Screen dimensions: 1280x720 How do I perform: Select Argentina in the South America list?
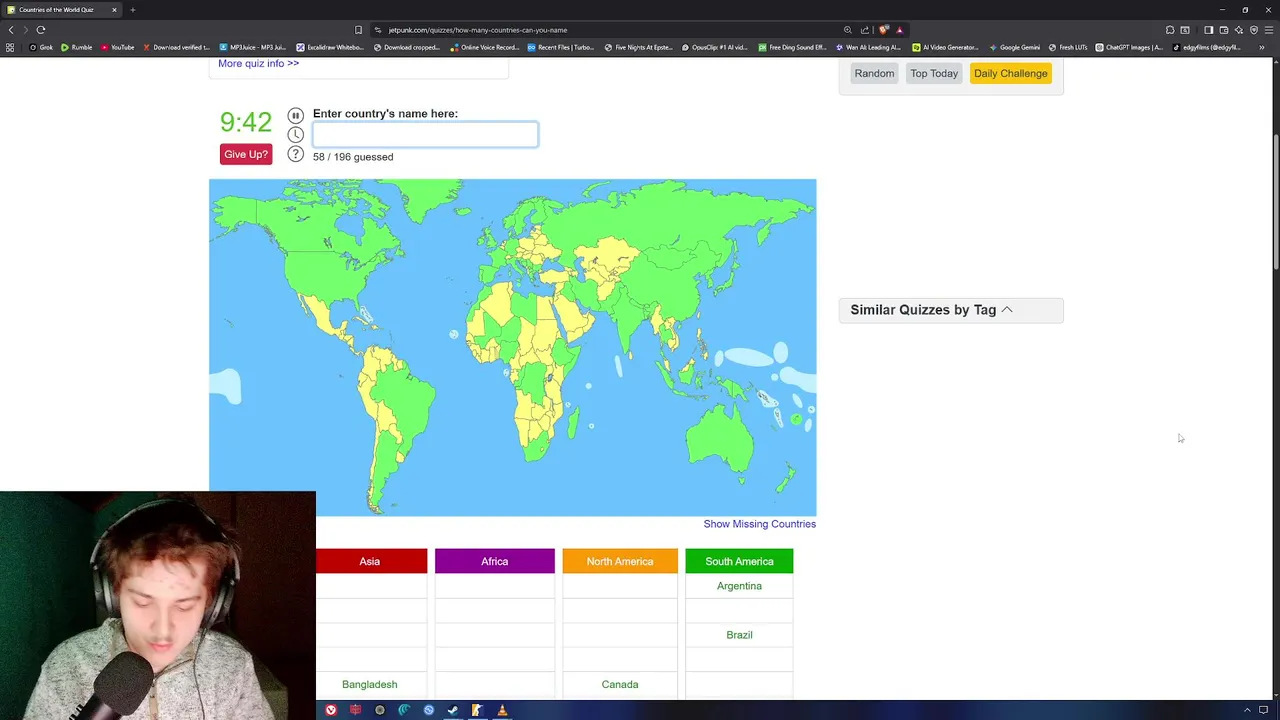(x=739, y=586)
